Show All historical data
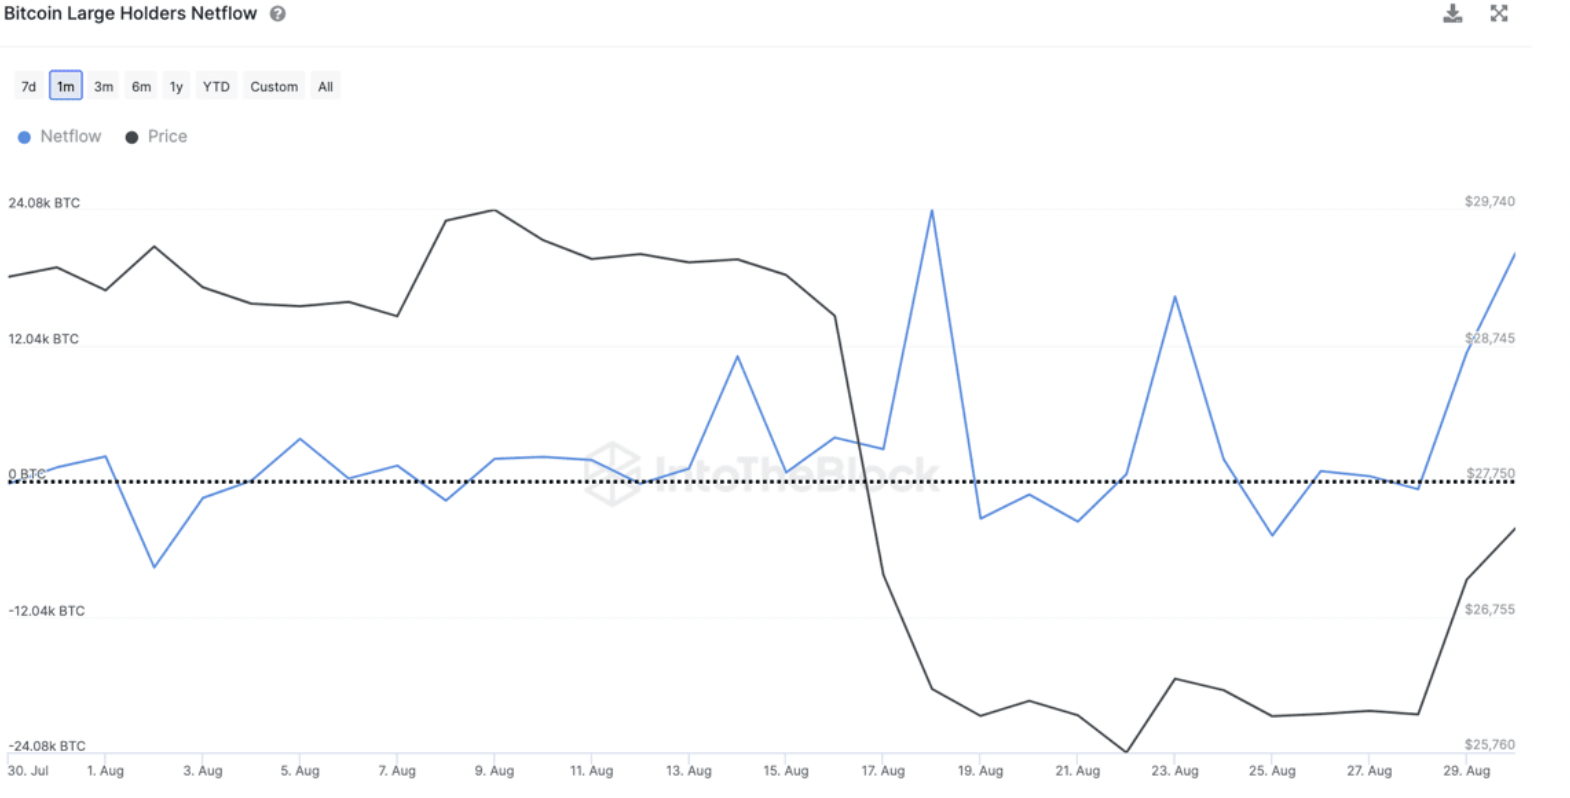This screenshot has height=798, width=1570. pyautogui.click(x=326, y=87)
